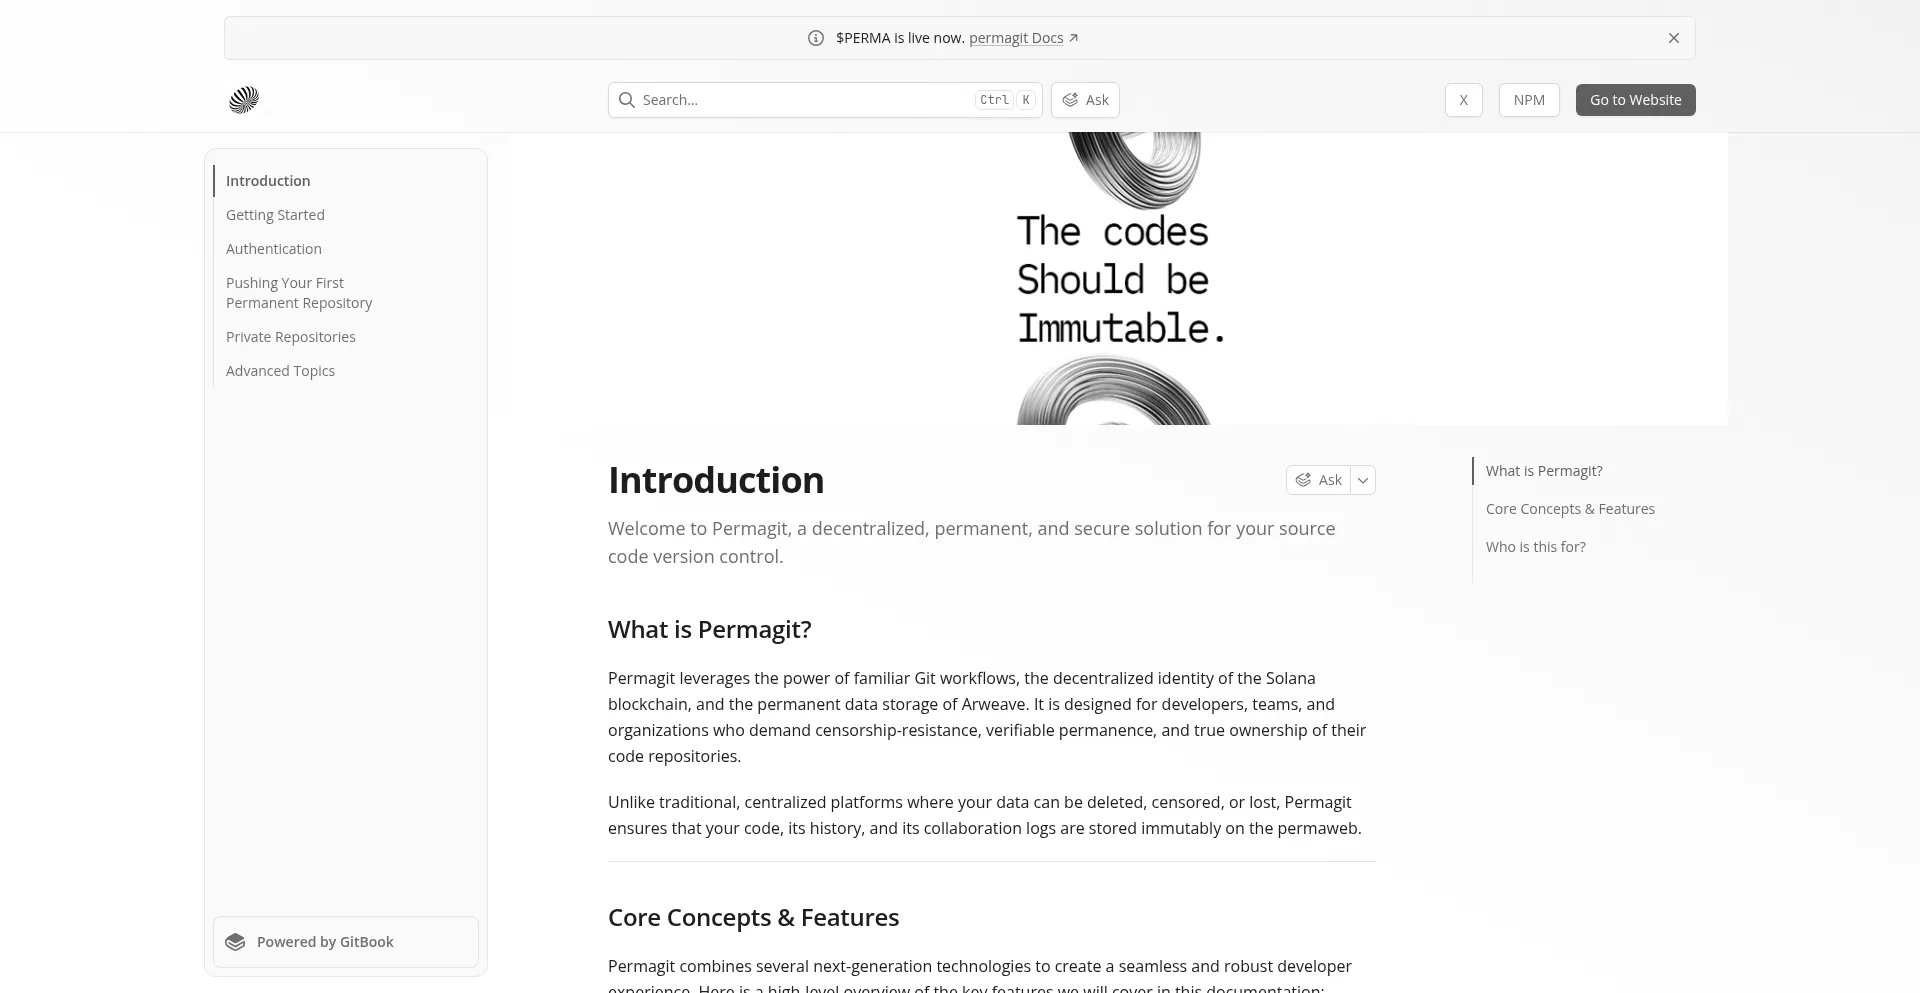Jump to Core Concepts & Features section
1920x993 pixels.
coord(1570,509)
